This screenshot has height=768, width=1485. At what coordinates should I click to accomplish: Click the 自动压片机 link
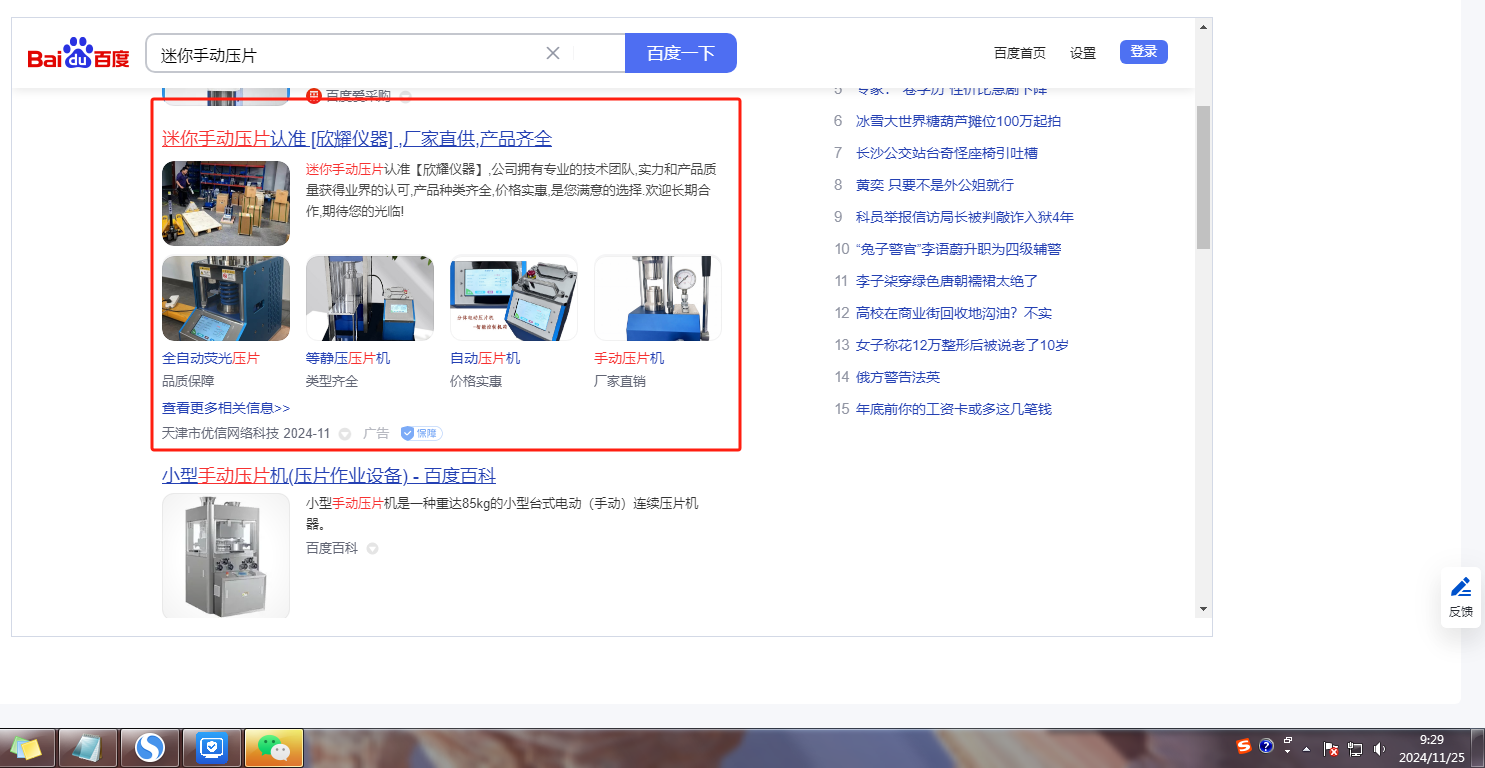[x=485, y=358]
